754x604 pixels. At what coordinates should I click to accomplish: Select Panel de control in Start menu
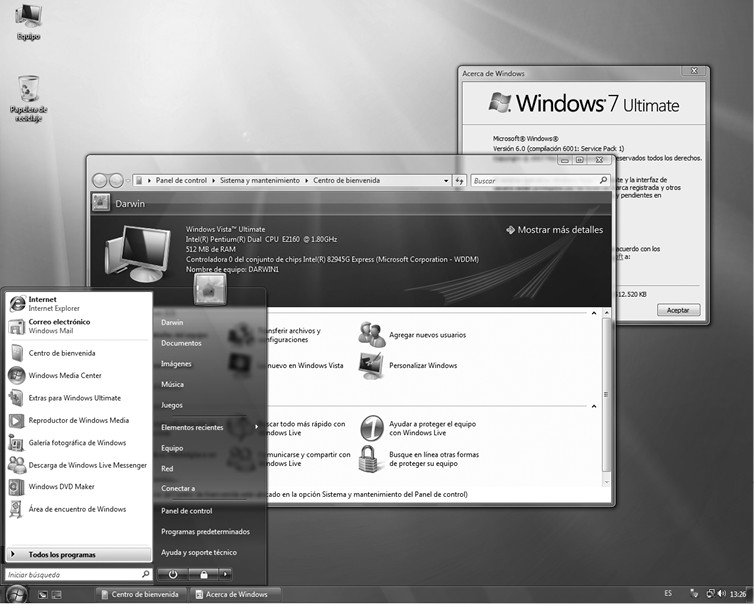click(x=186, y=510)
